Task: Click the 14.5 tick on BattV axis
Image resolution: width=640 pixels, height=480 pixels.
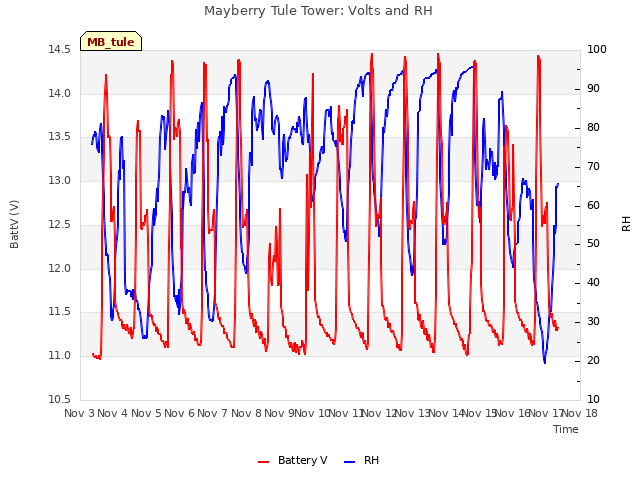Action: [60, 50]
